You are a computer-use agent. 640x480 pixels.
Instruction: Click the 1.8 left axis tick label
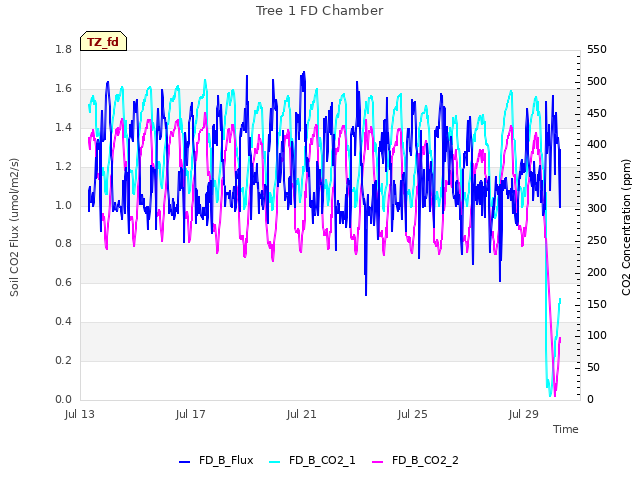[x=64, y=49]
